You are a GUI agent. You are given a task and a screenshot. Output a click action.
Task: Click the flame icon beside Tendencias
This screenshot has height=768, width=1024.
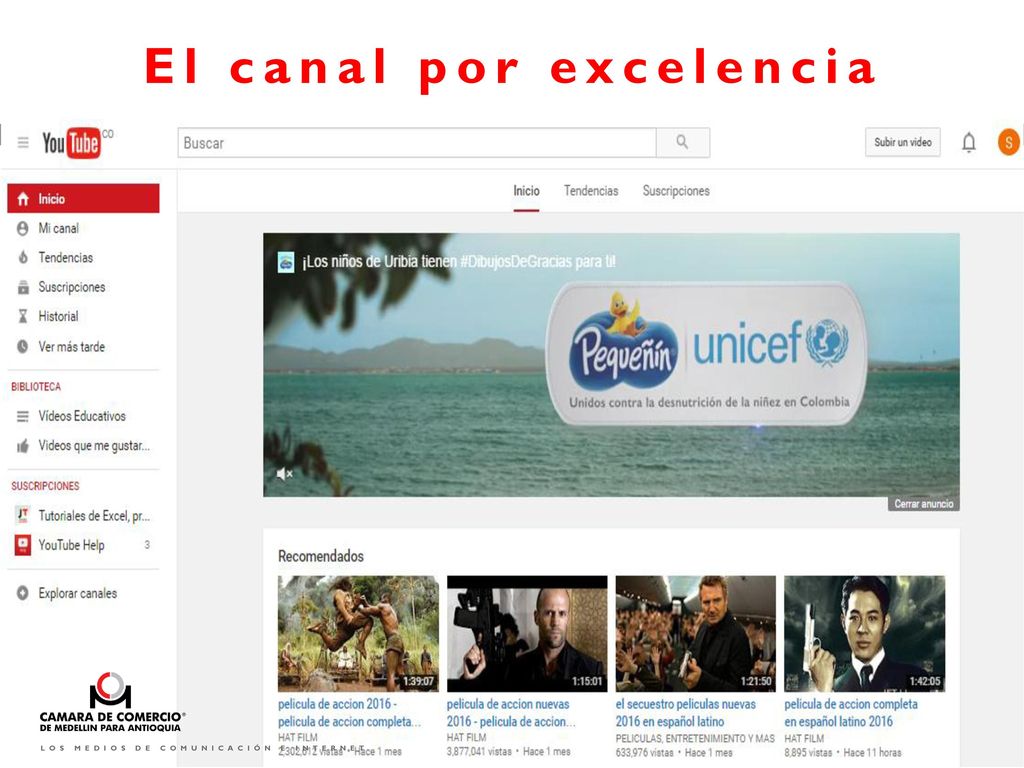point(23,257)
